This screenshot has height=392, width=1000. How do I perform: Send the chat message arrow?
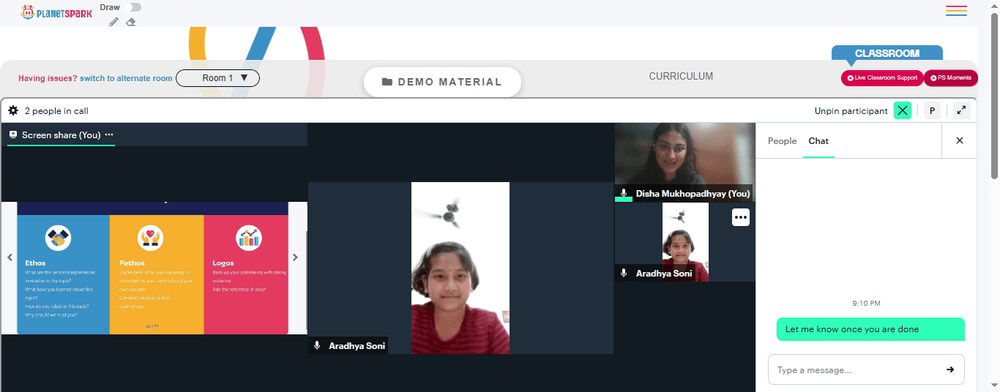950,370
